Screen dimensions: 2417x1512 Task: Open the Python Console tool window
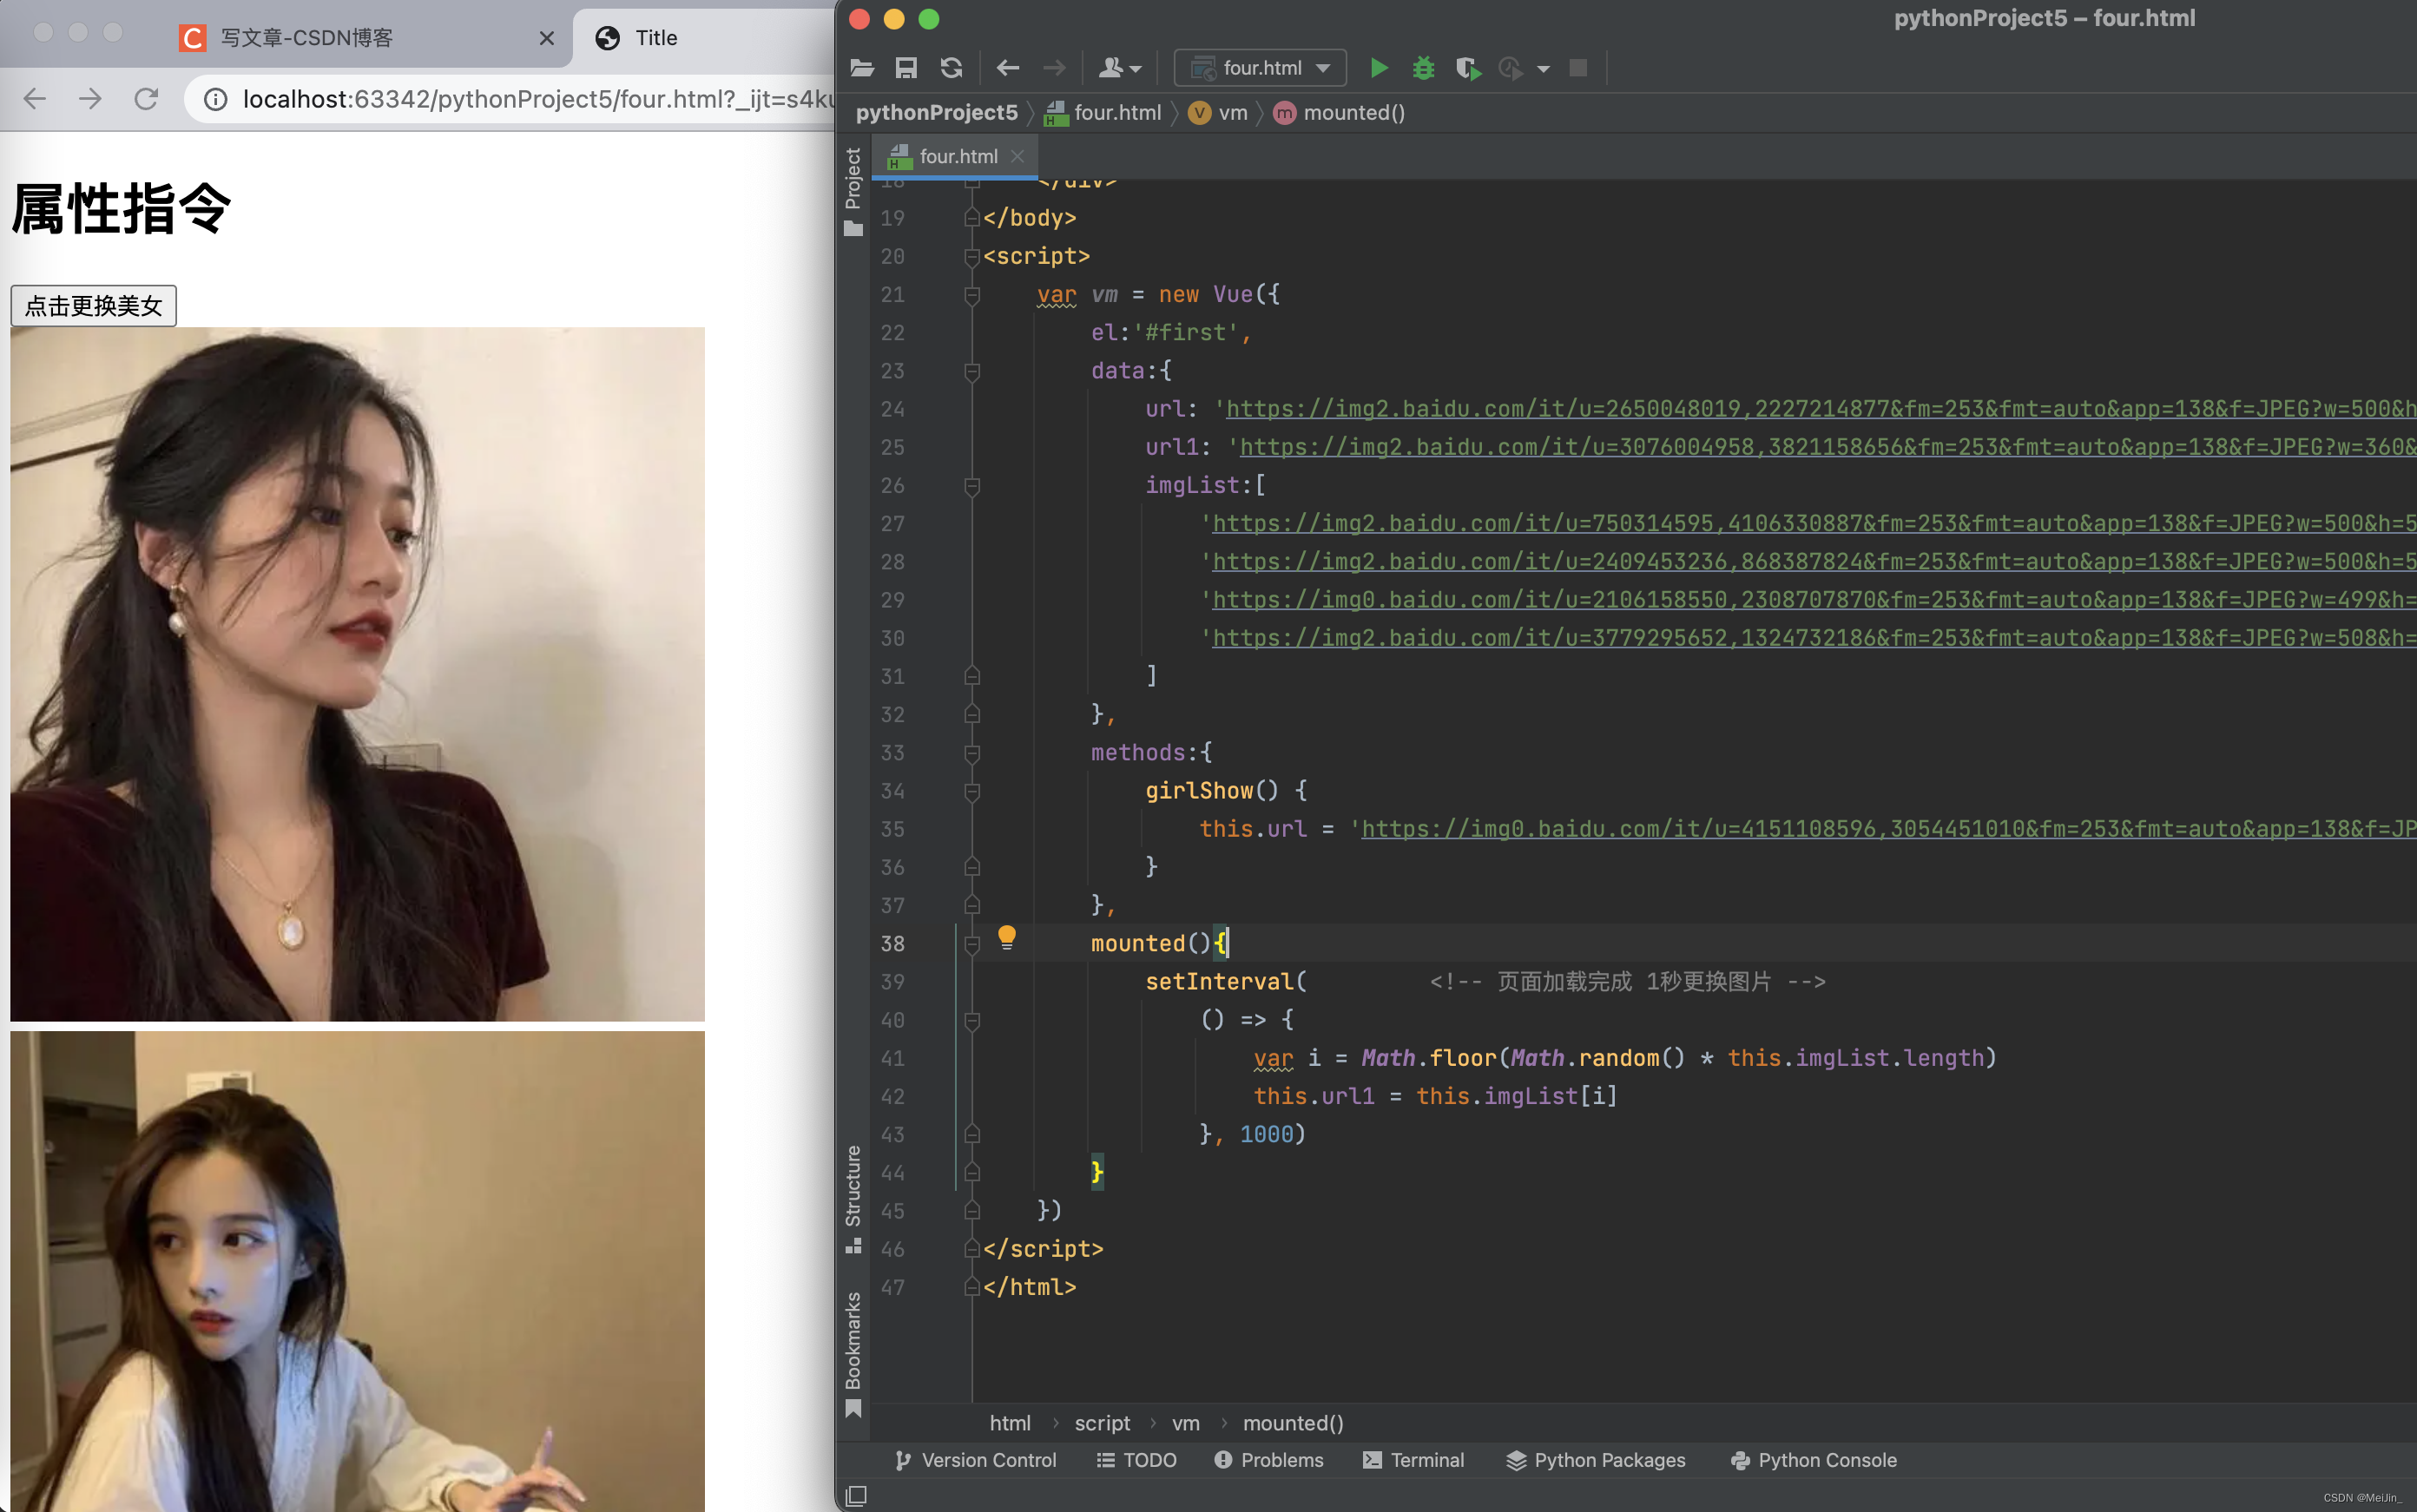click(1813, 1459)
